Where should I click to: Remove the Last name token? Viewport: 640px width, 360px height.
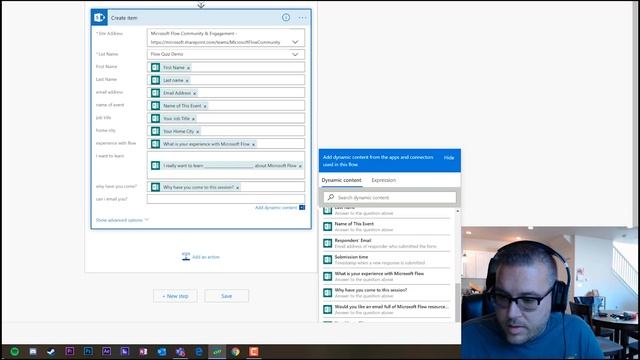point(187,80)
